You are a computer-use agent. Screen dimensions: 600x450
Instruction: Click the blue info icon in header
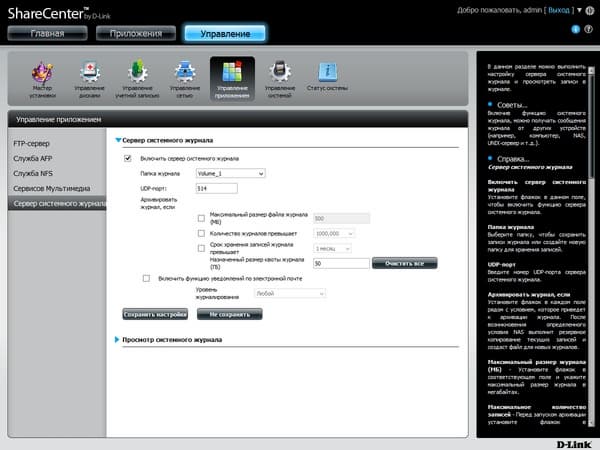coord(576,29)
